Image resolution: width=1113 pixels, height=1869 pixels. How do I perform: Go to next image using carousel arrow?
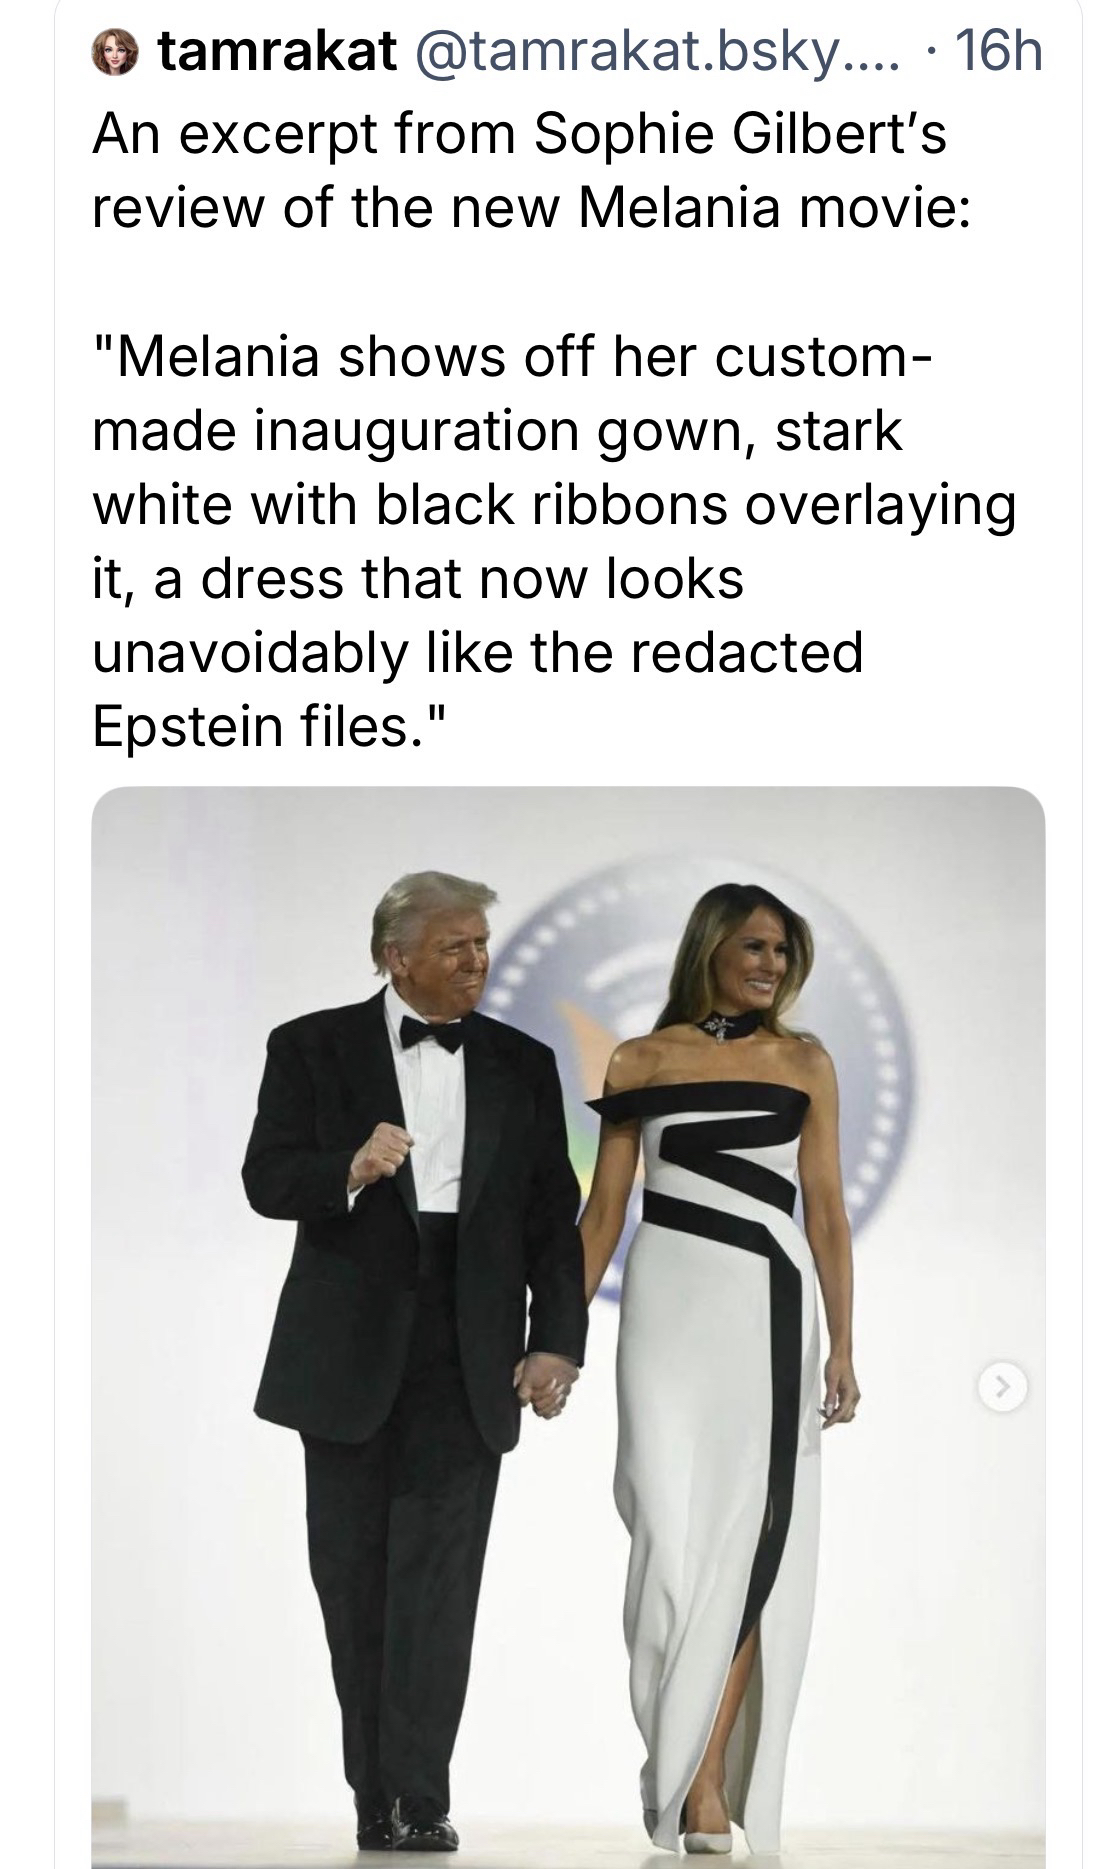pyautogui.click(x=1001, y=1386)
